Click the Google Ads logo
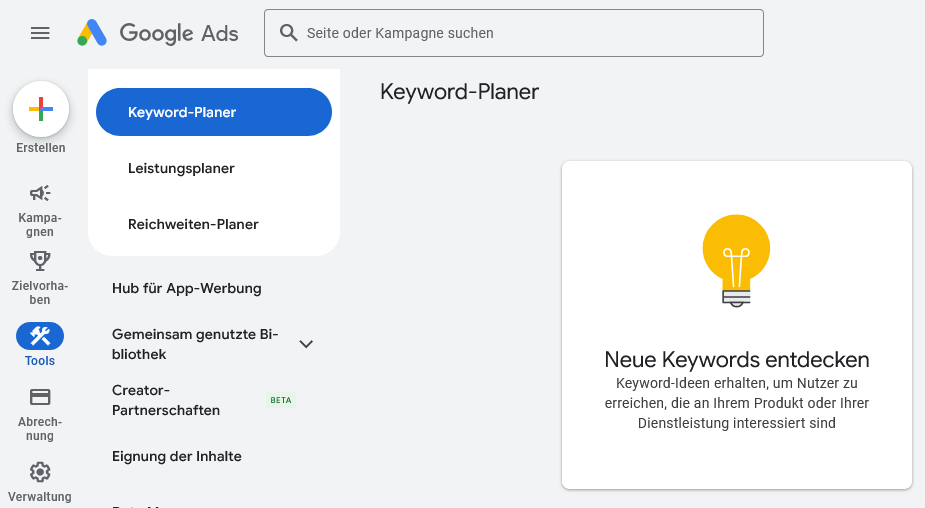Screen dimensions: 925x508 click(x=158, y=33)
